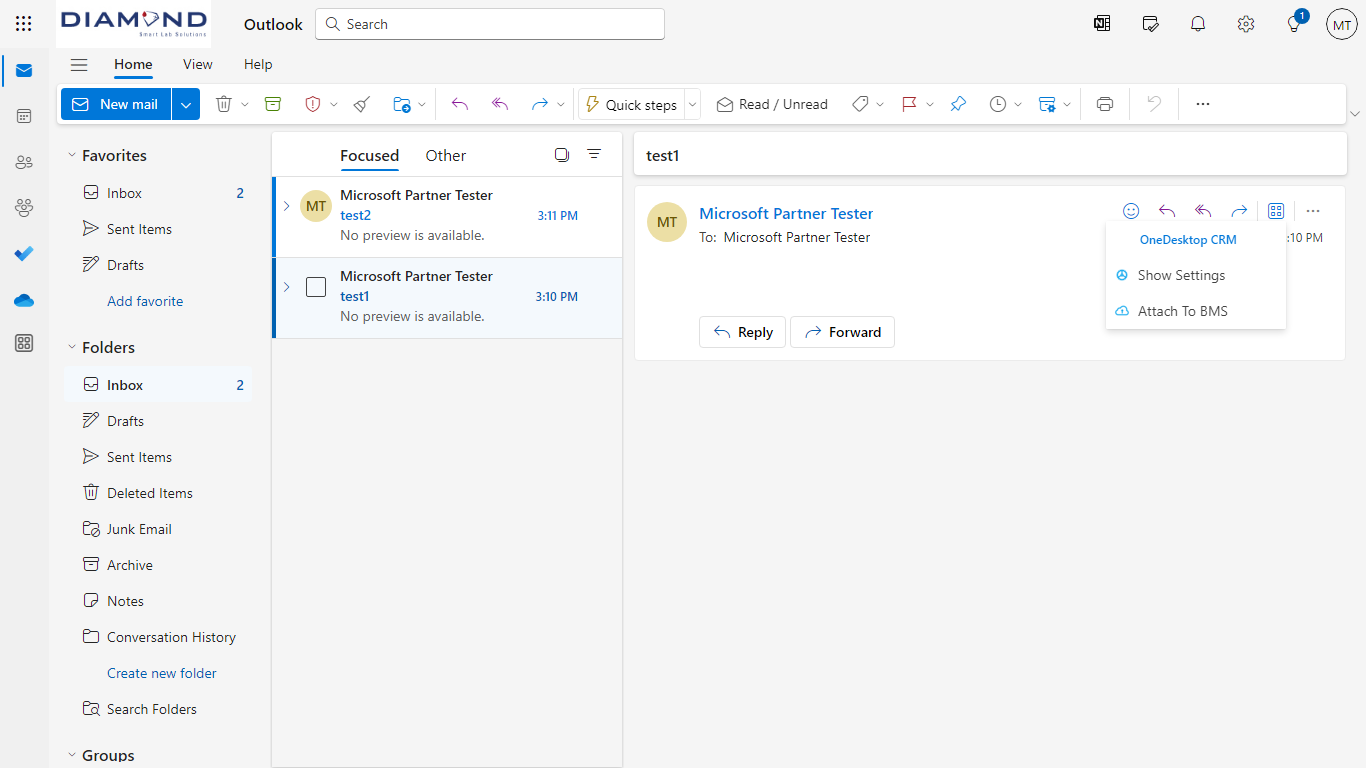The image size is (1366, 768).
Task: Open More apps grid in left rail
Action: [24, 344]
